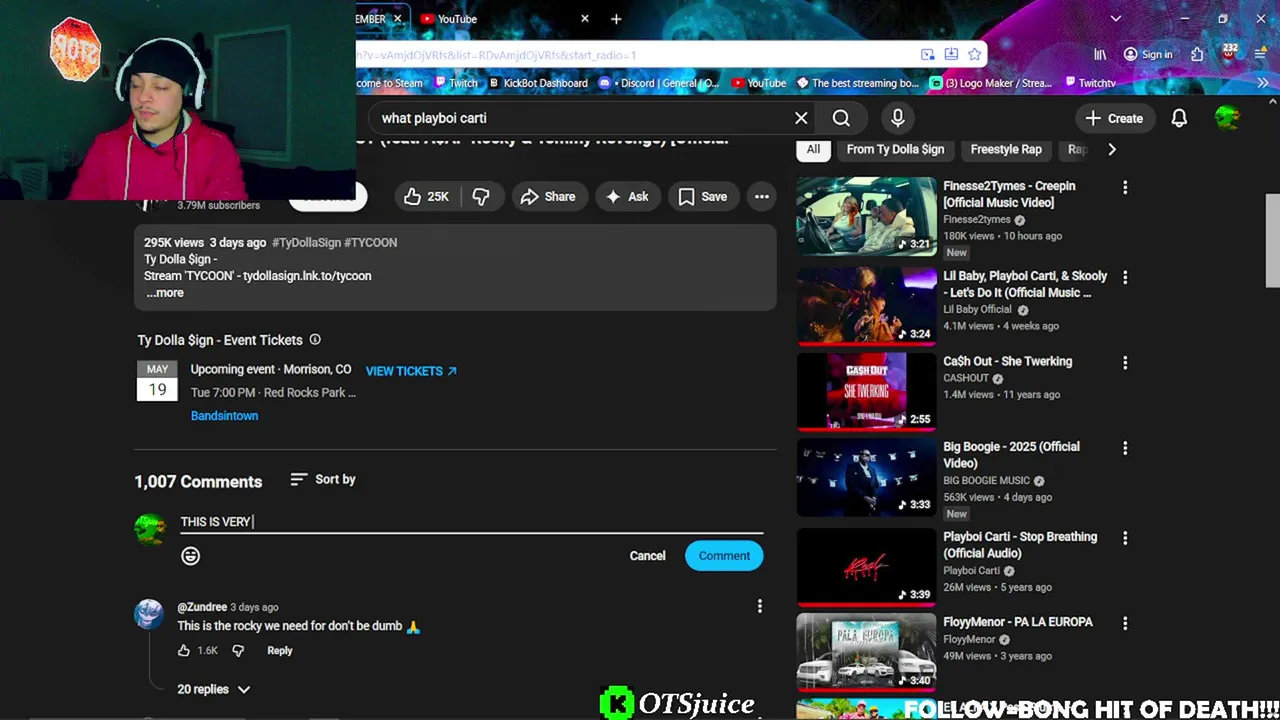
Task: Open the browser library icon
Action: pyautogui.click(x=1100, y=54)
